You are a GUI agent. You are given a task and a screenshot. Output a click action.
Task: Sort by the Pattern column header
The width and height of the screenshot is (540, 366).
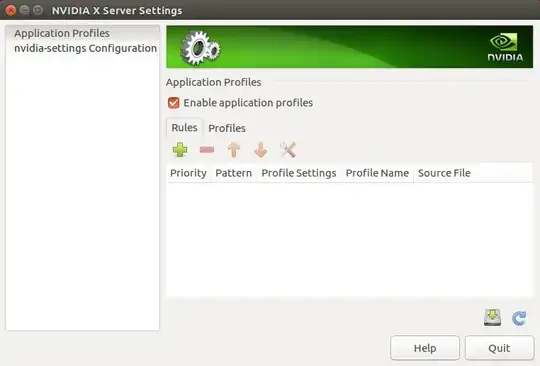pyautogui.click(x=233, y=173)
